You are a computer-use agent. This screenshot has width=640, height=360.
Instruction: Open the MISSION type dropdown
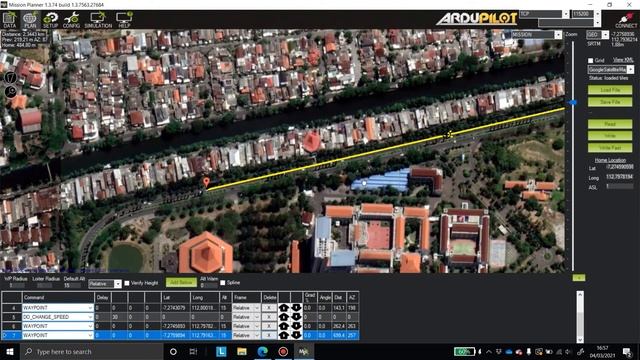(x=558, y=35)
